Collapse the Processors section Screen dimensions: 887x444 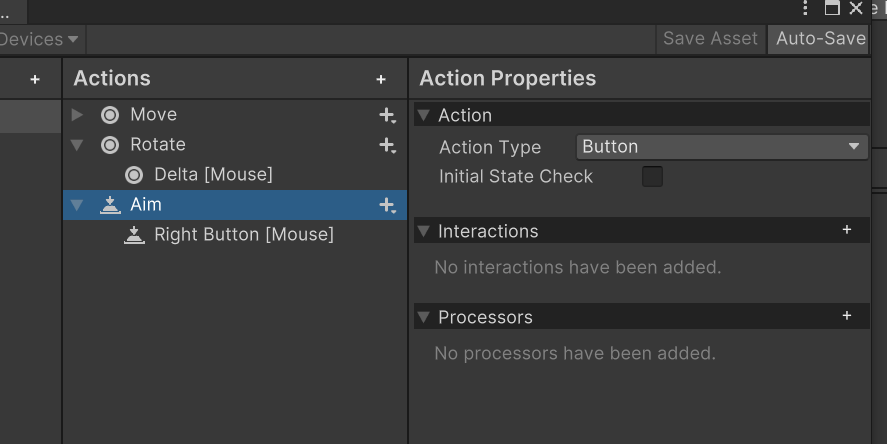pos(423,317)
